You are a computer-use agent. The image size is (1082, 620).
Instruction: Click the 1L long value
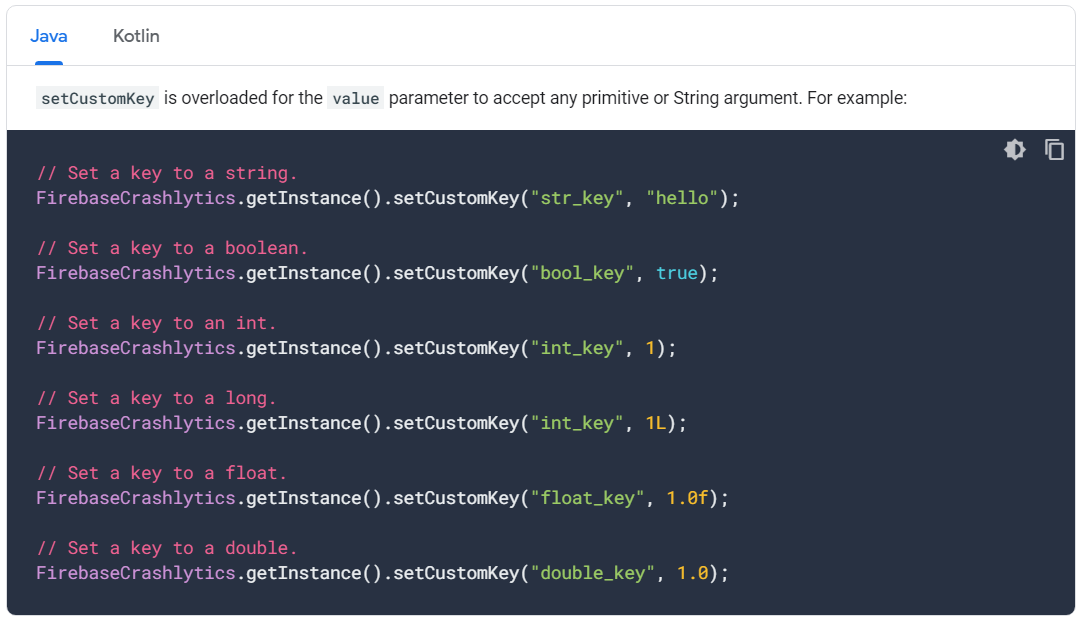click(656, 423)
